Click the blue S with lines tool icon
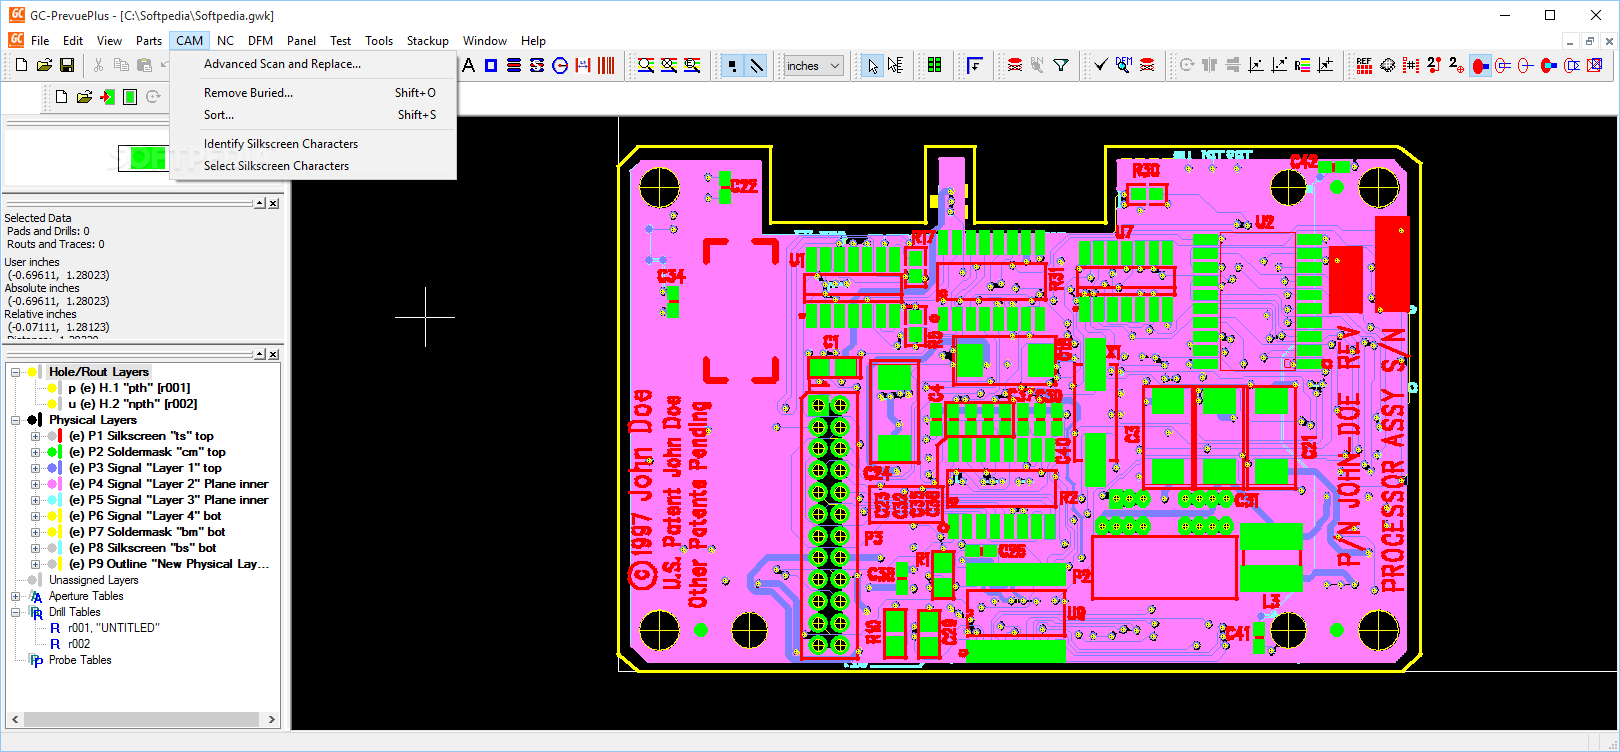Screen dimensions: 1620x752 pyautogui.click(x=537, y=65)
